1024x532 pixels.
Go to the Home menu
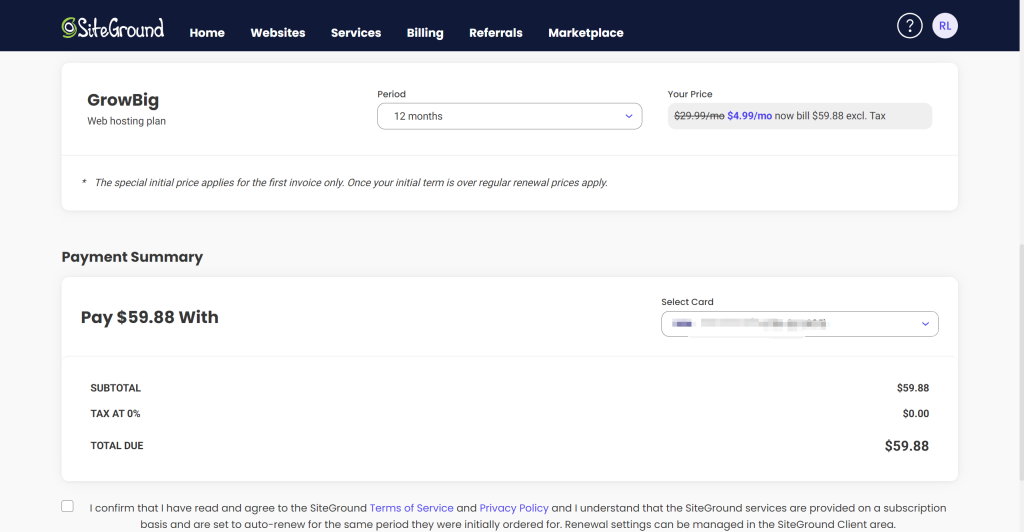click(207, 33)
